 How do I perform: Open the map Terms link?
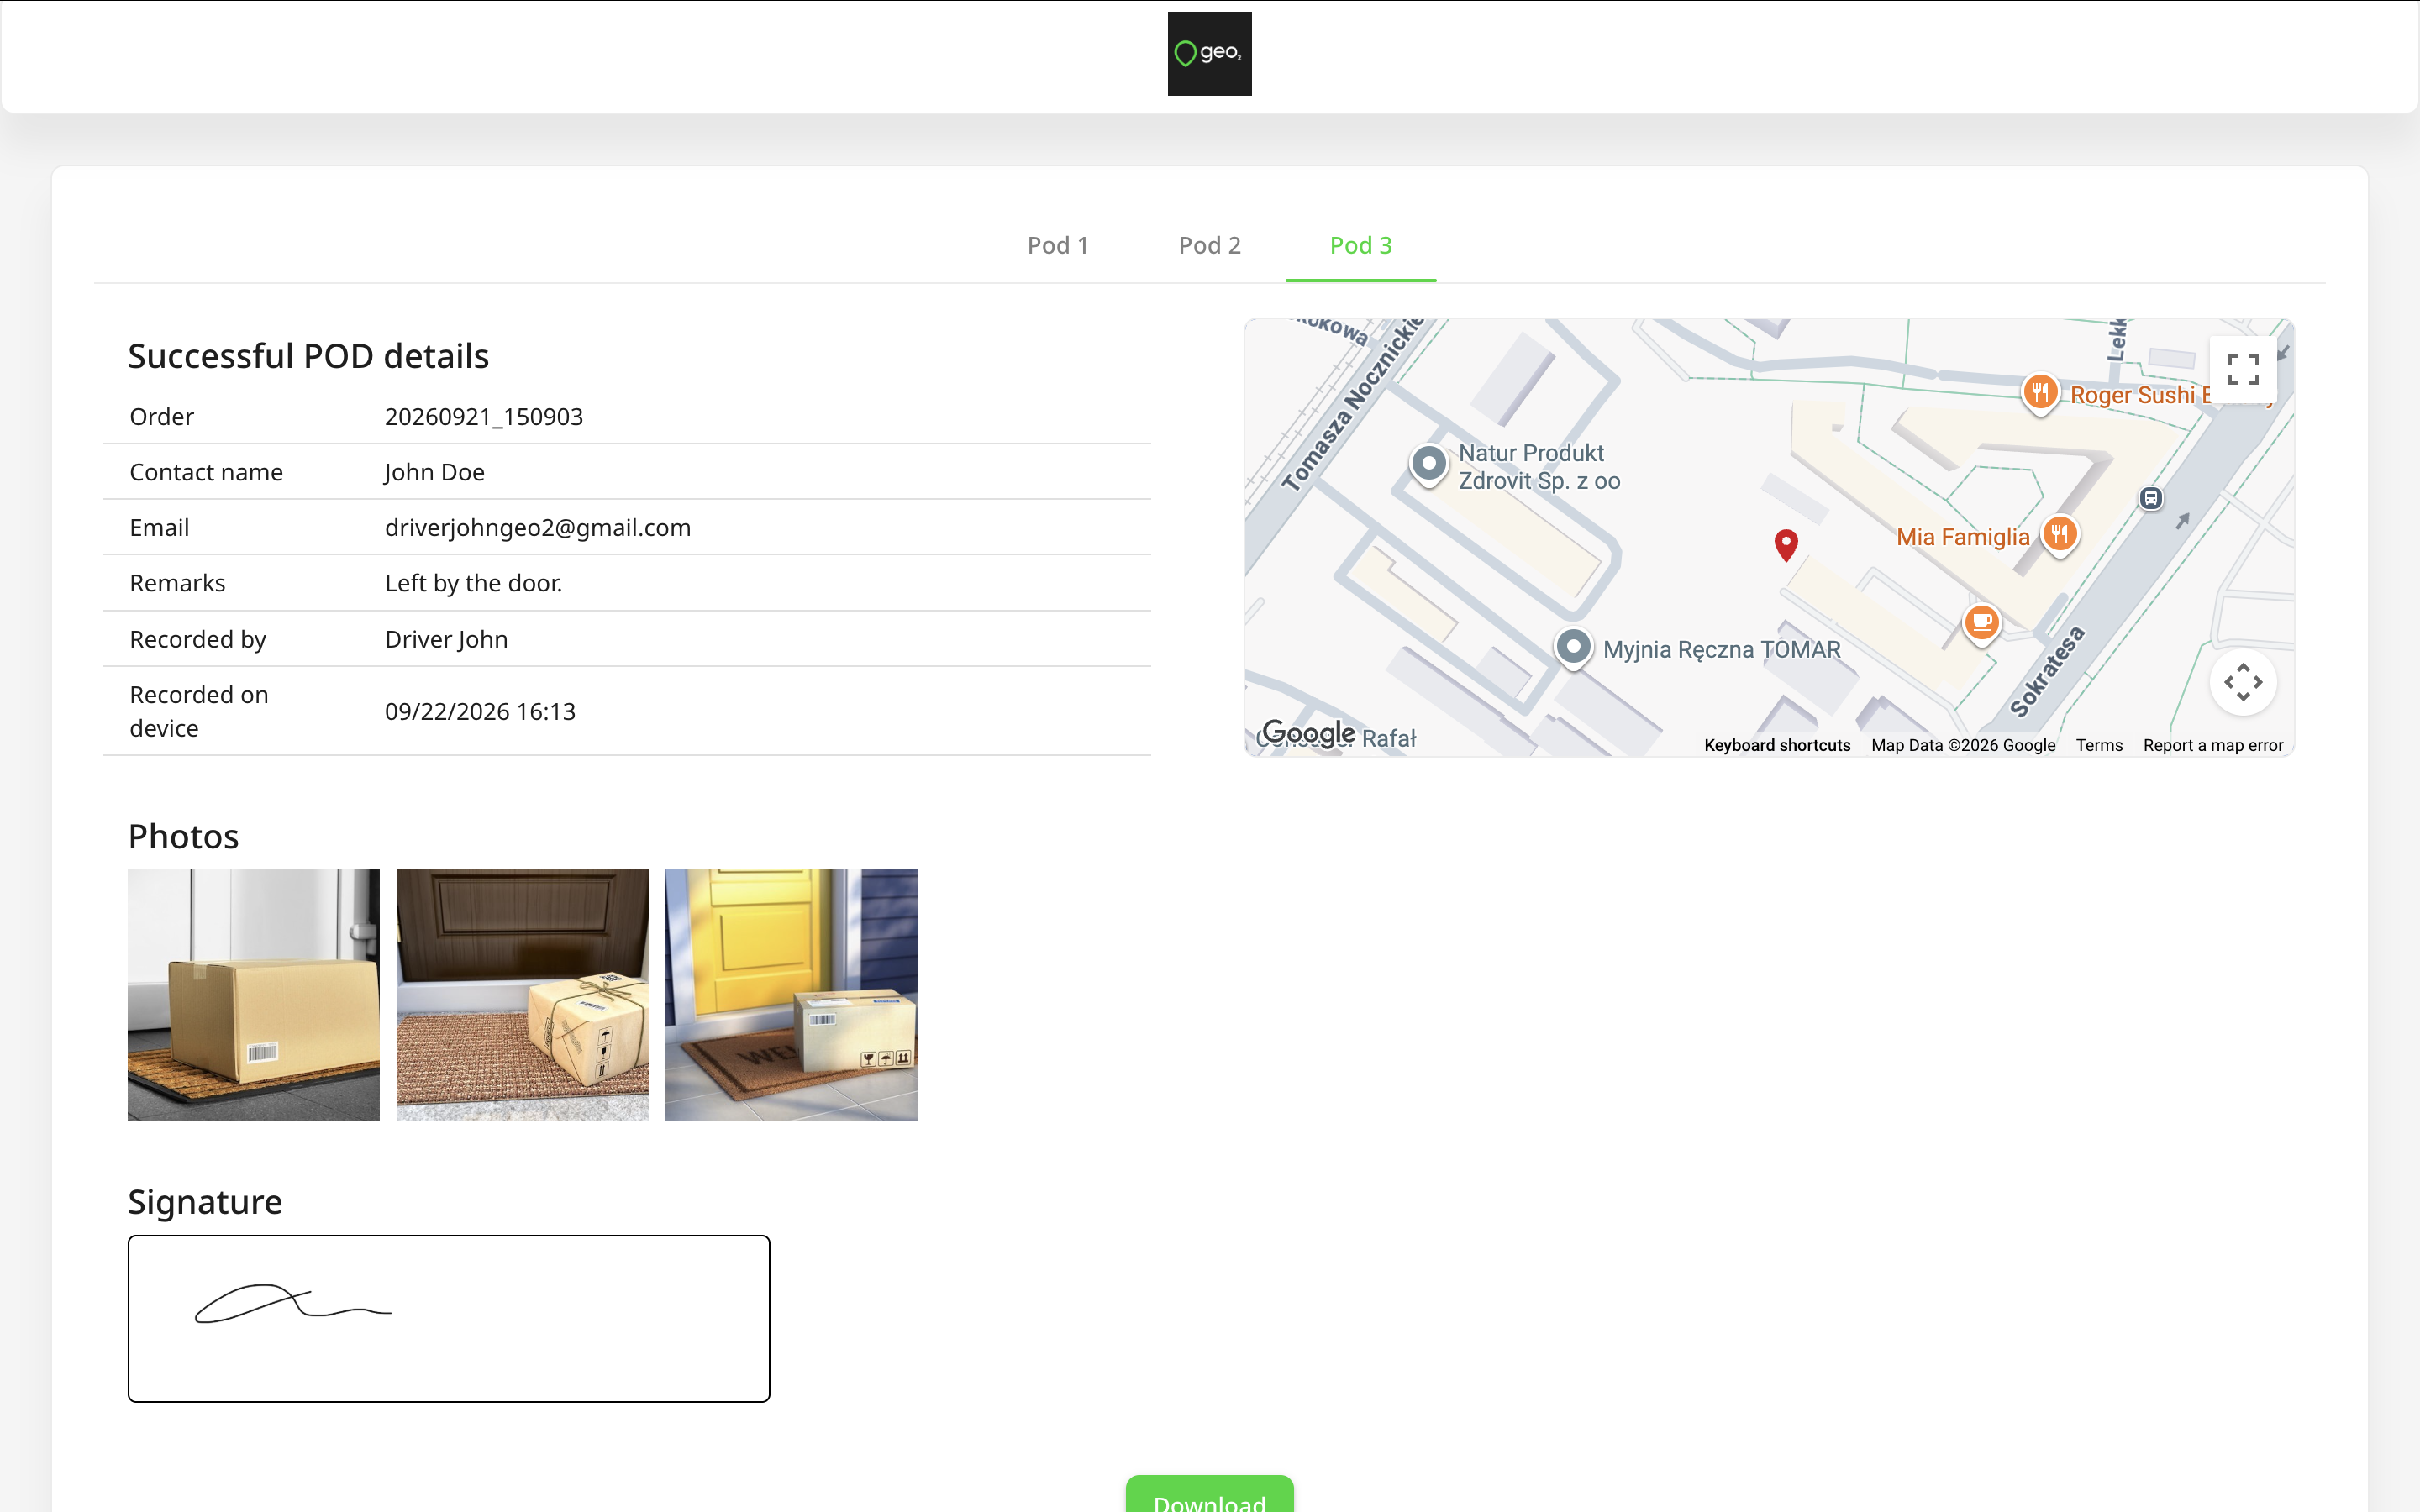[x=2098, y=745]
